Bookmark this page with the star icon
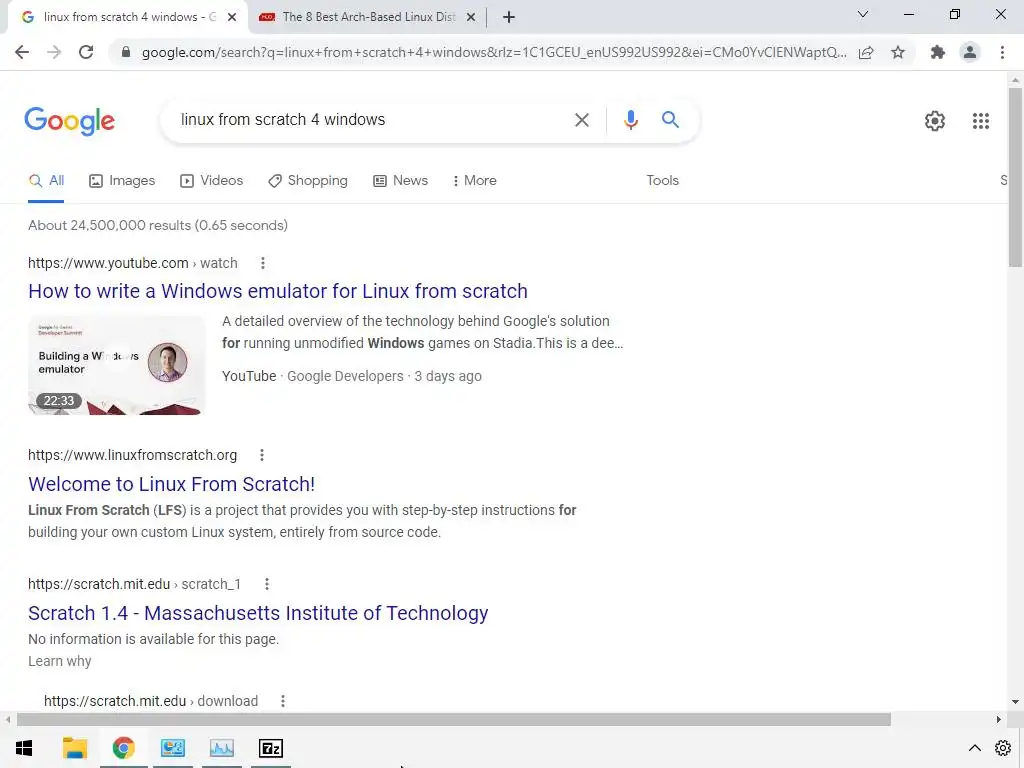The width and height of the screenshot is (1024, 768). tap(898, 52)
